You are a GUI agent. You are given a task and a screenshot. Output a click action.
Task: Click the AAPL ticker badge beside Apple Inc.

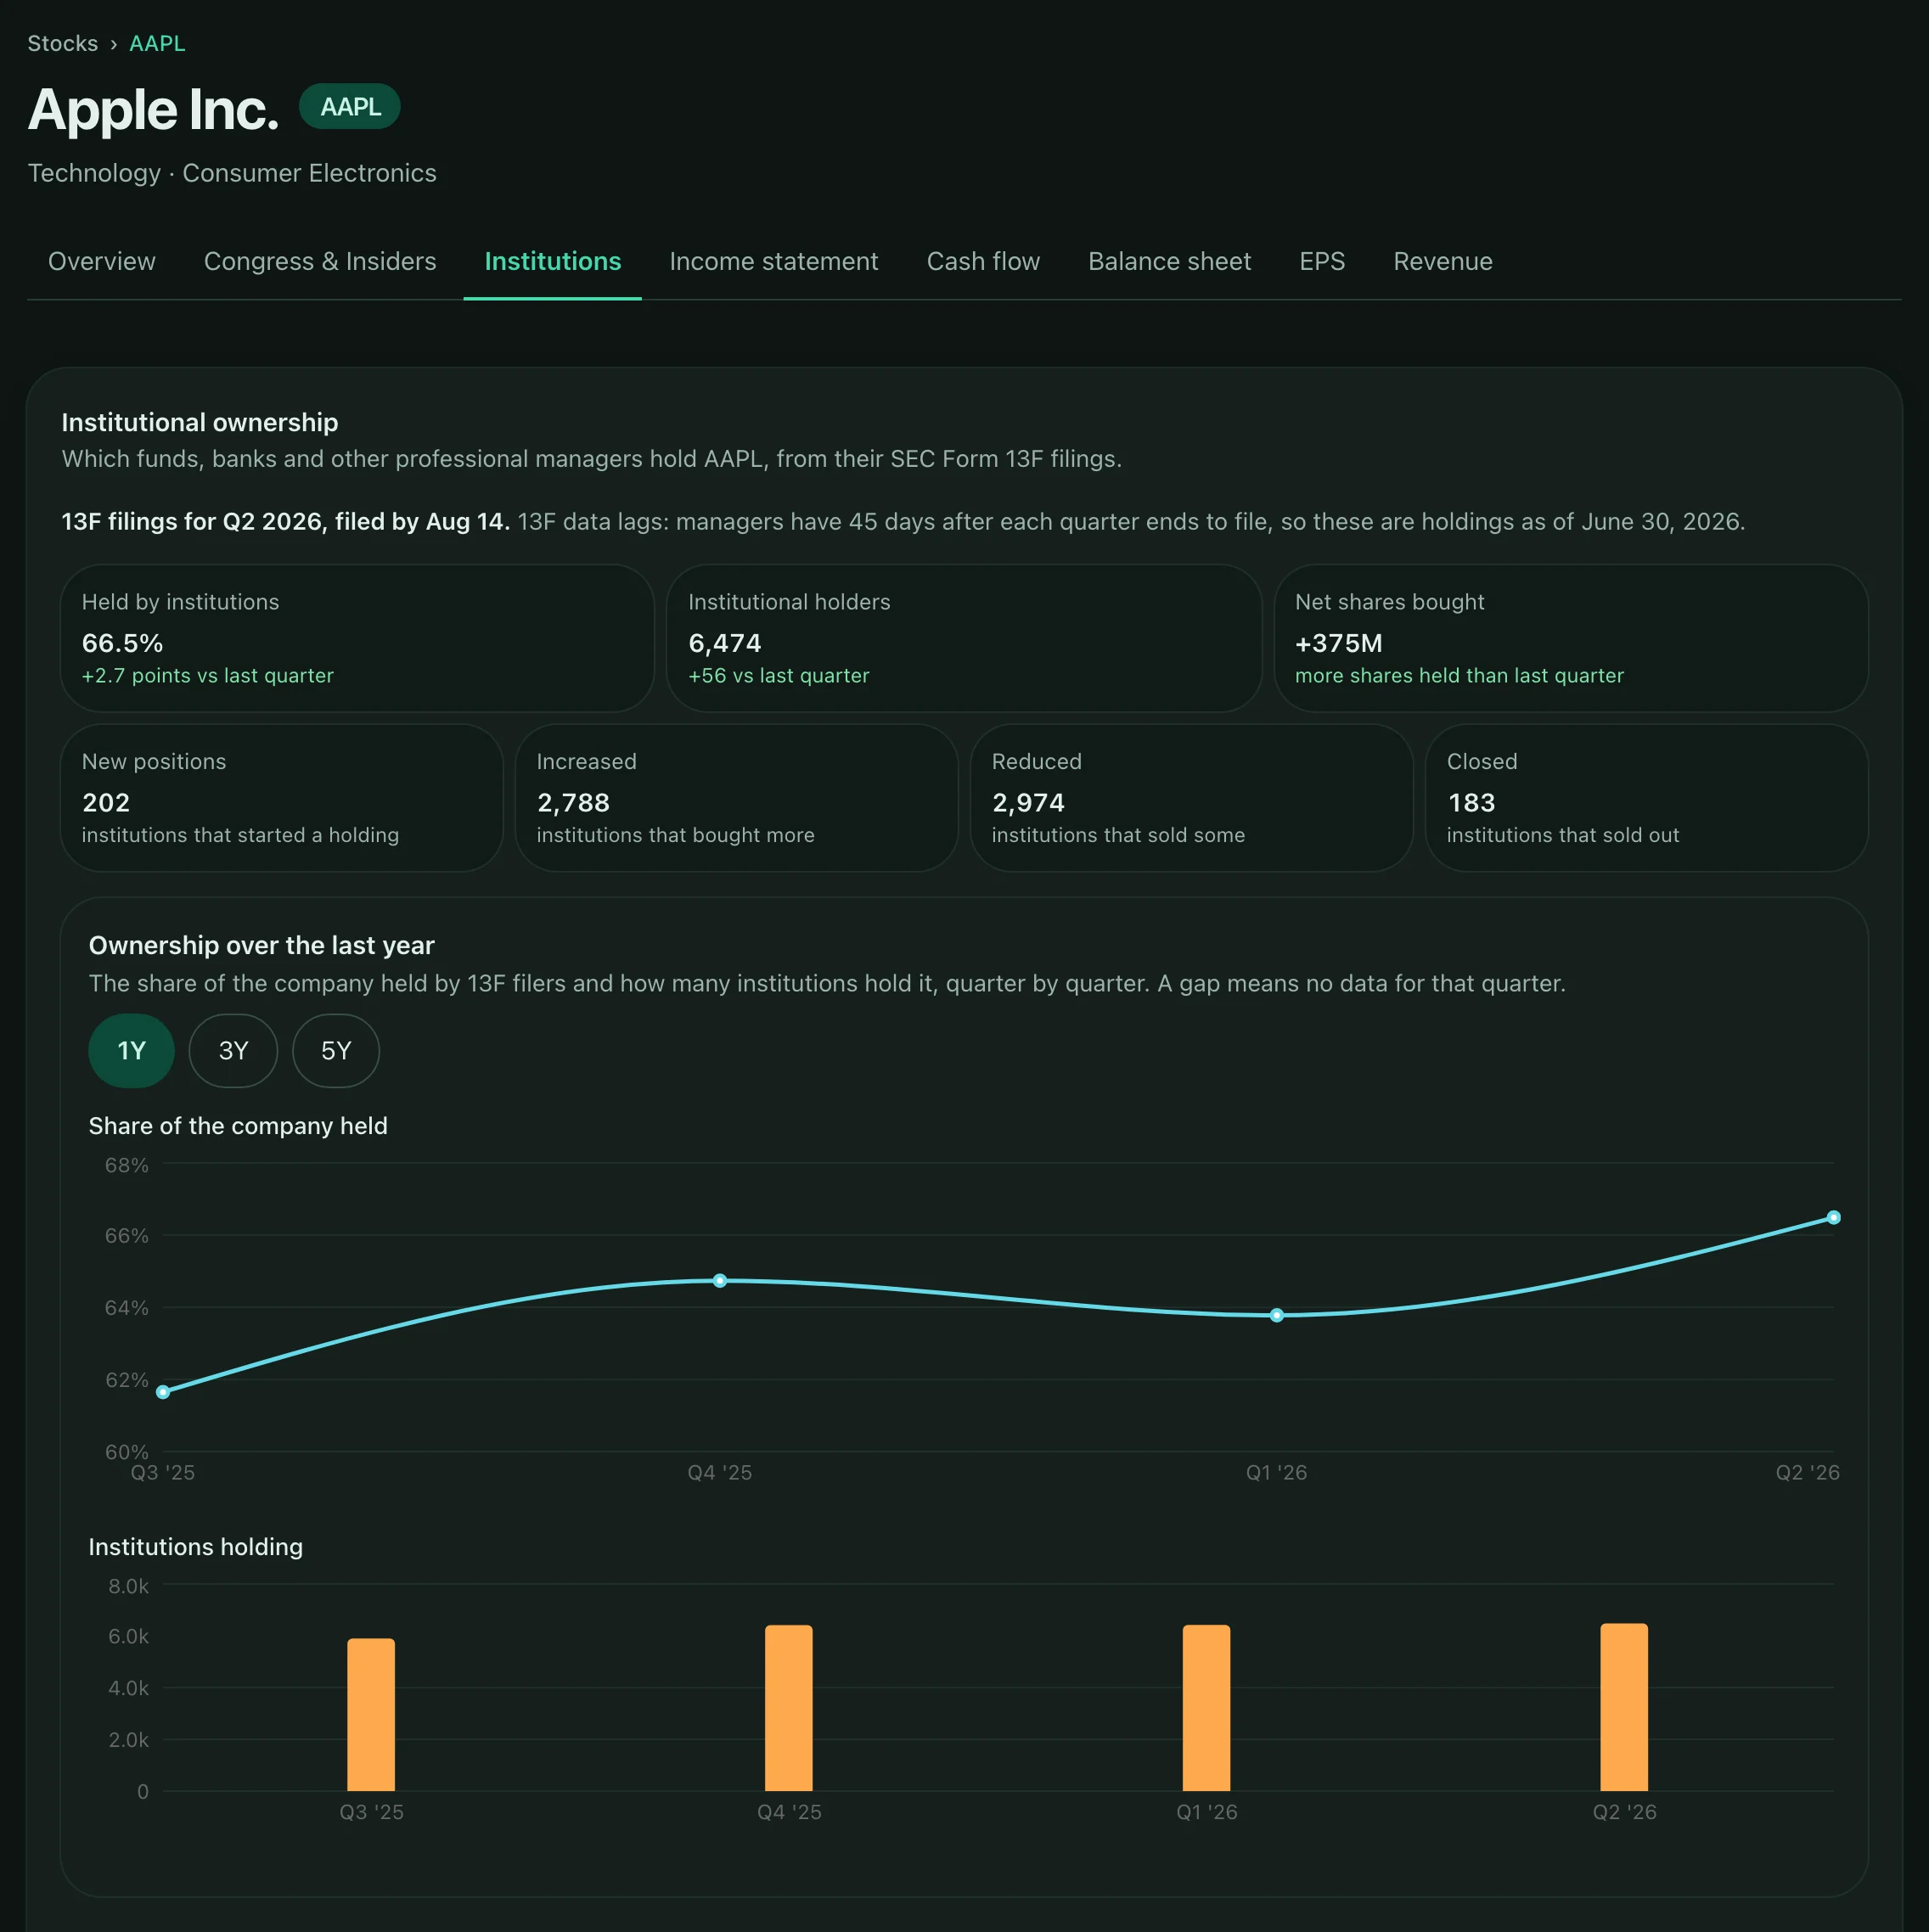pos(350,107)
